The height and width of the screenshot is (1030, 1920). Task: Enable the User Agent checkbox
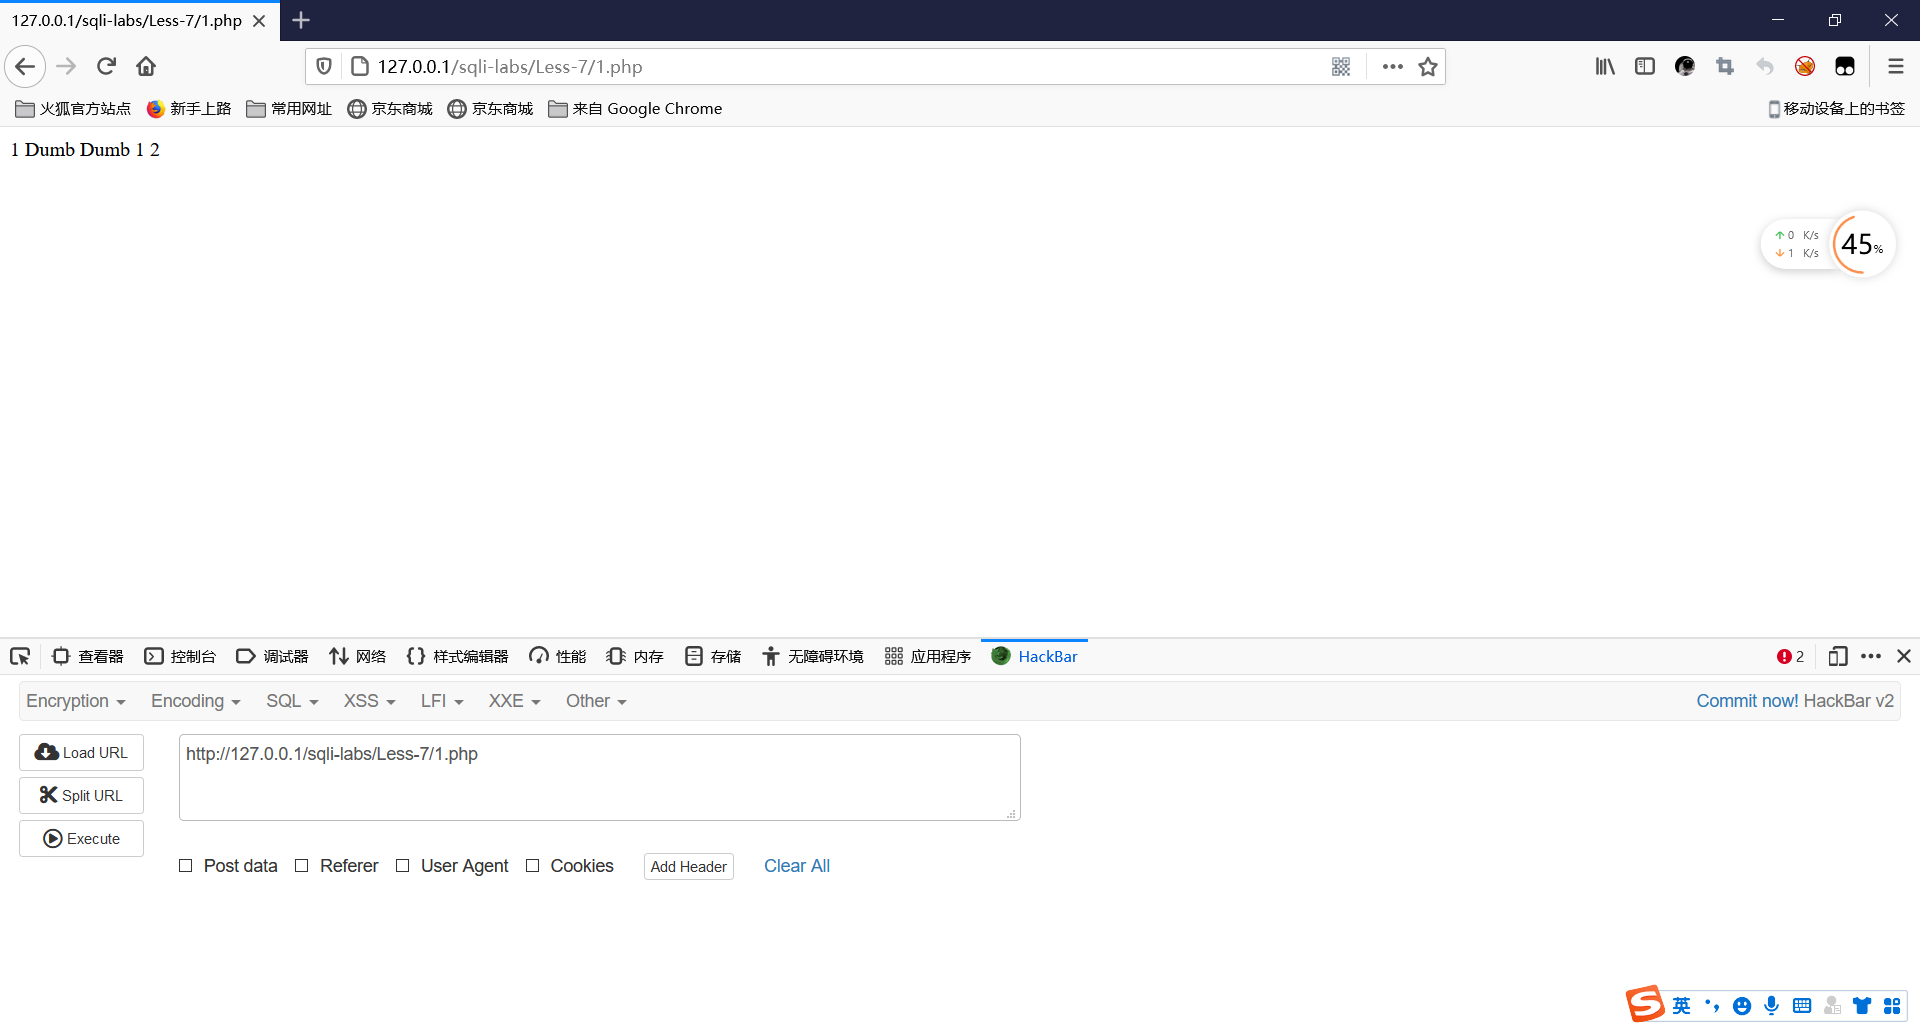(x=402, y=866)
